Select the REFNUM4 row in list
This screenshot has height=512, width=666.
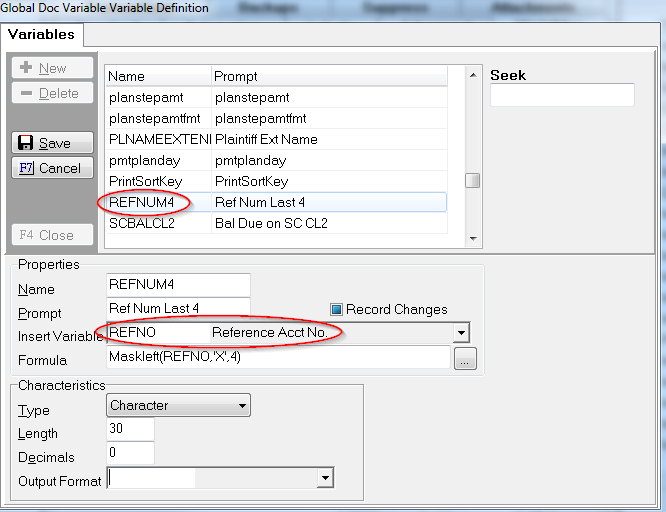tap(275, 202)
